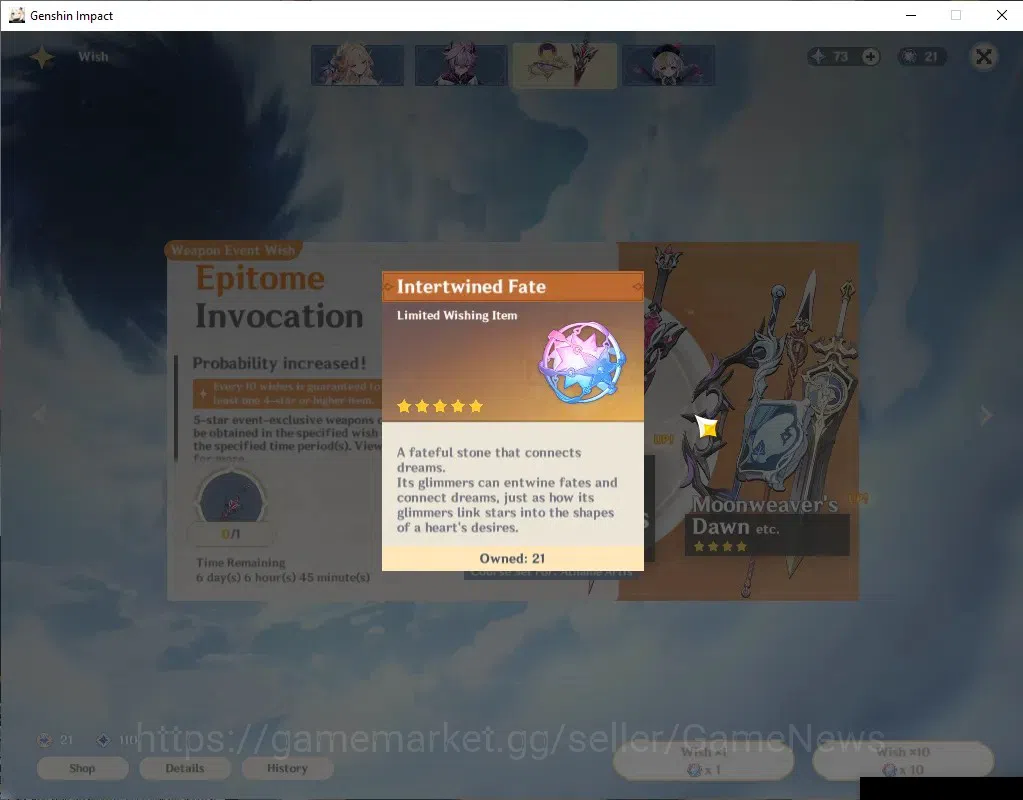Click the Wish star icon at top left
This screenshot has height=800, width=1023.
pyautogui.click(x=42, y=57)
